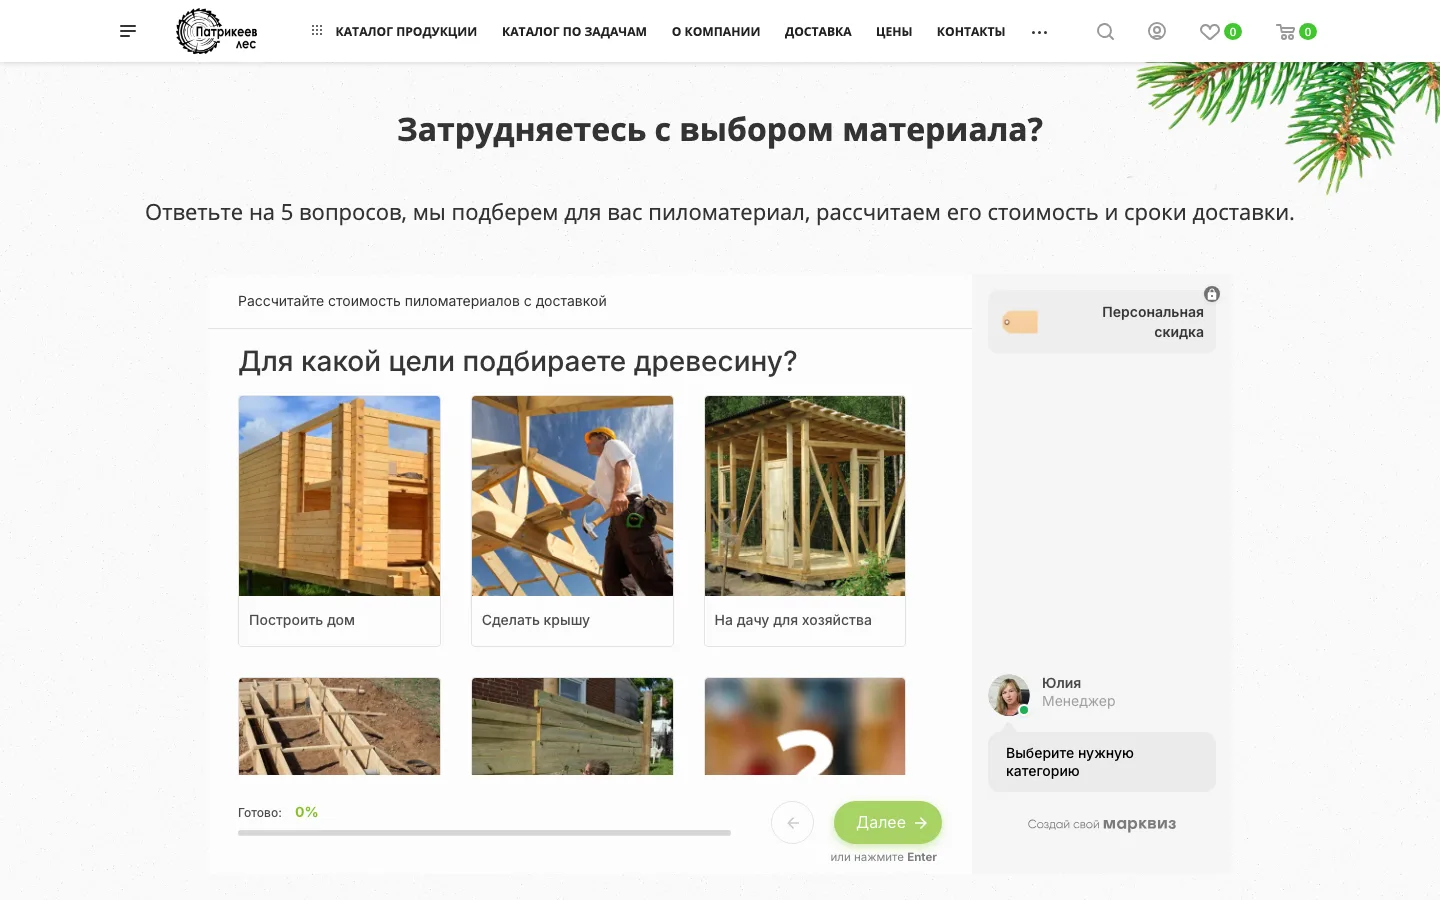Screen dimensions: 1440x900
Task: Choose the question mark image option
Action: pyautogui.click(x=805, y=726)
